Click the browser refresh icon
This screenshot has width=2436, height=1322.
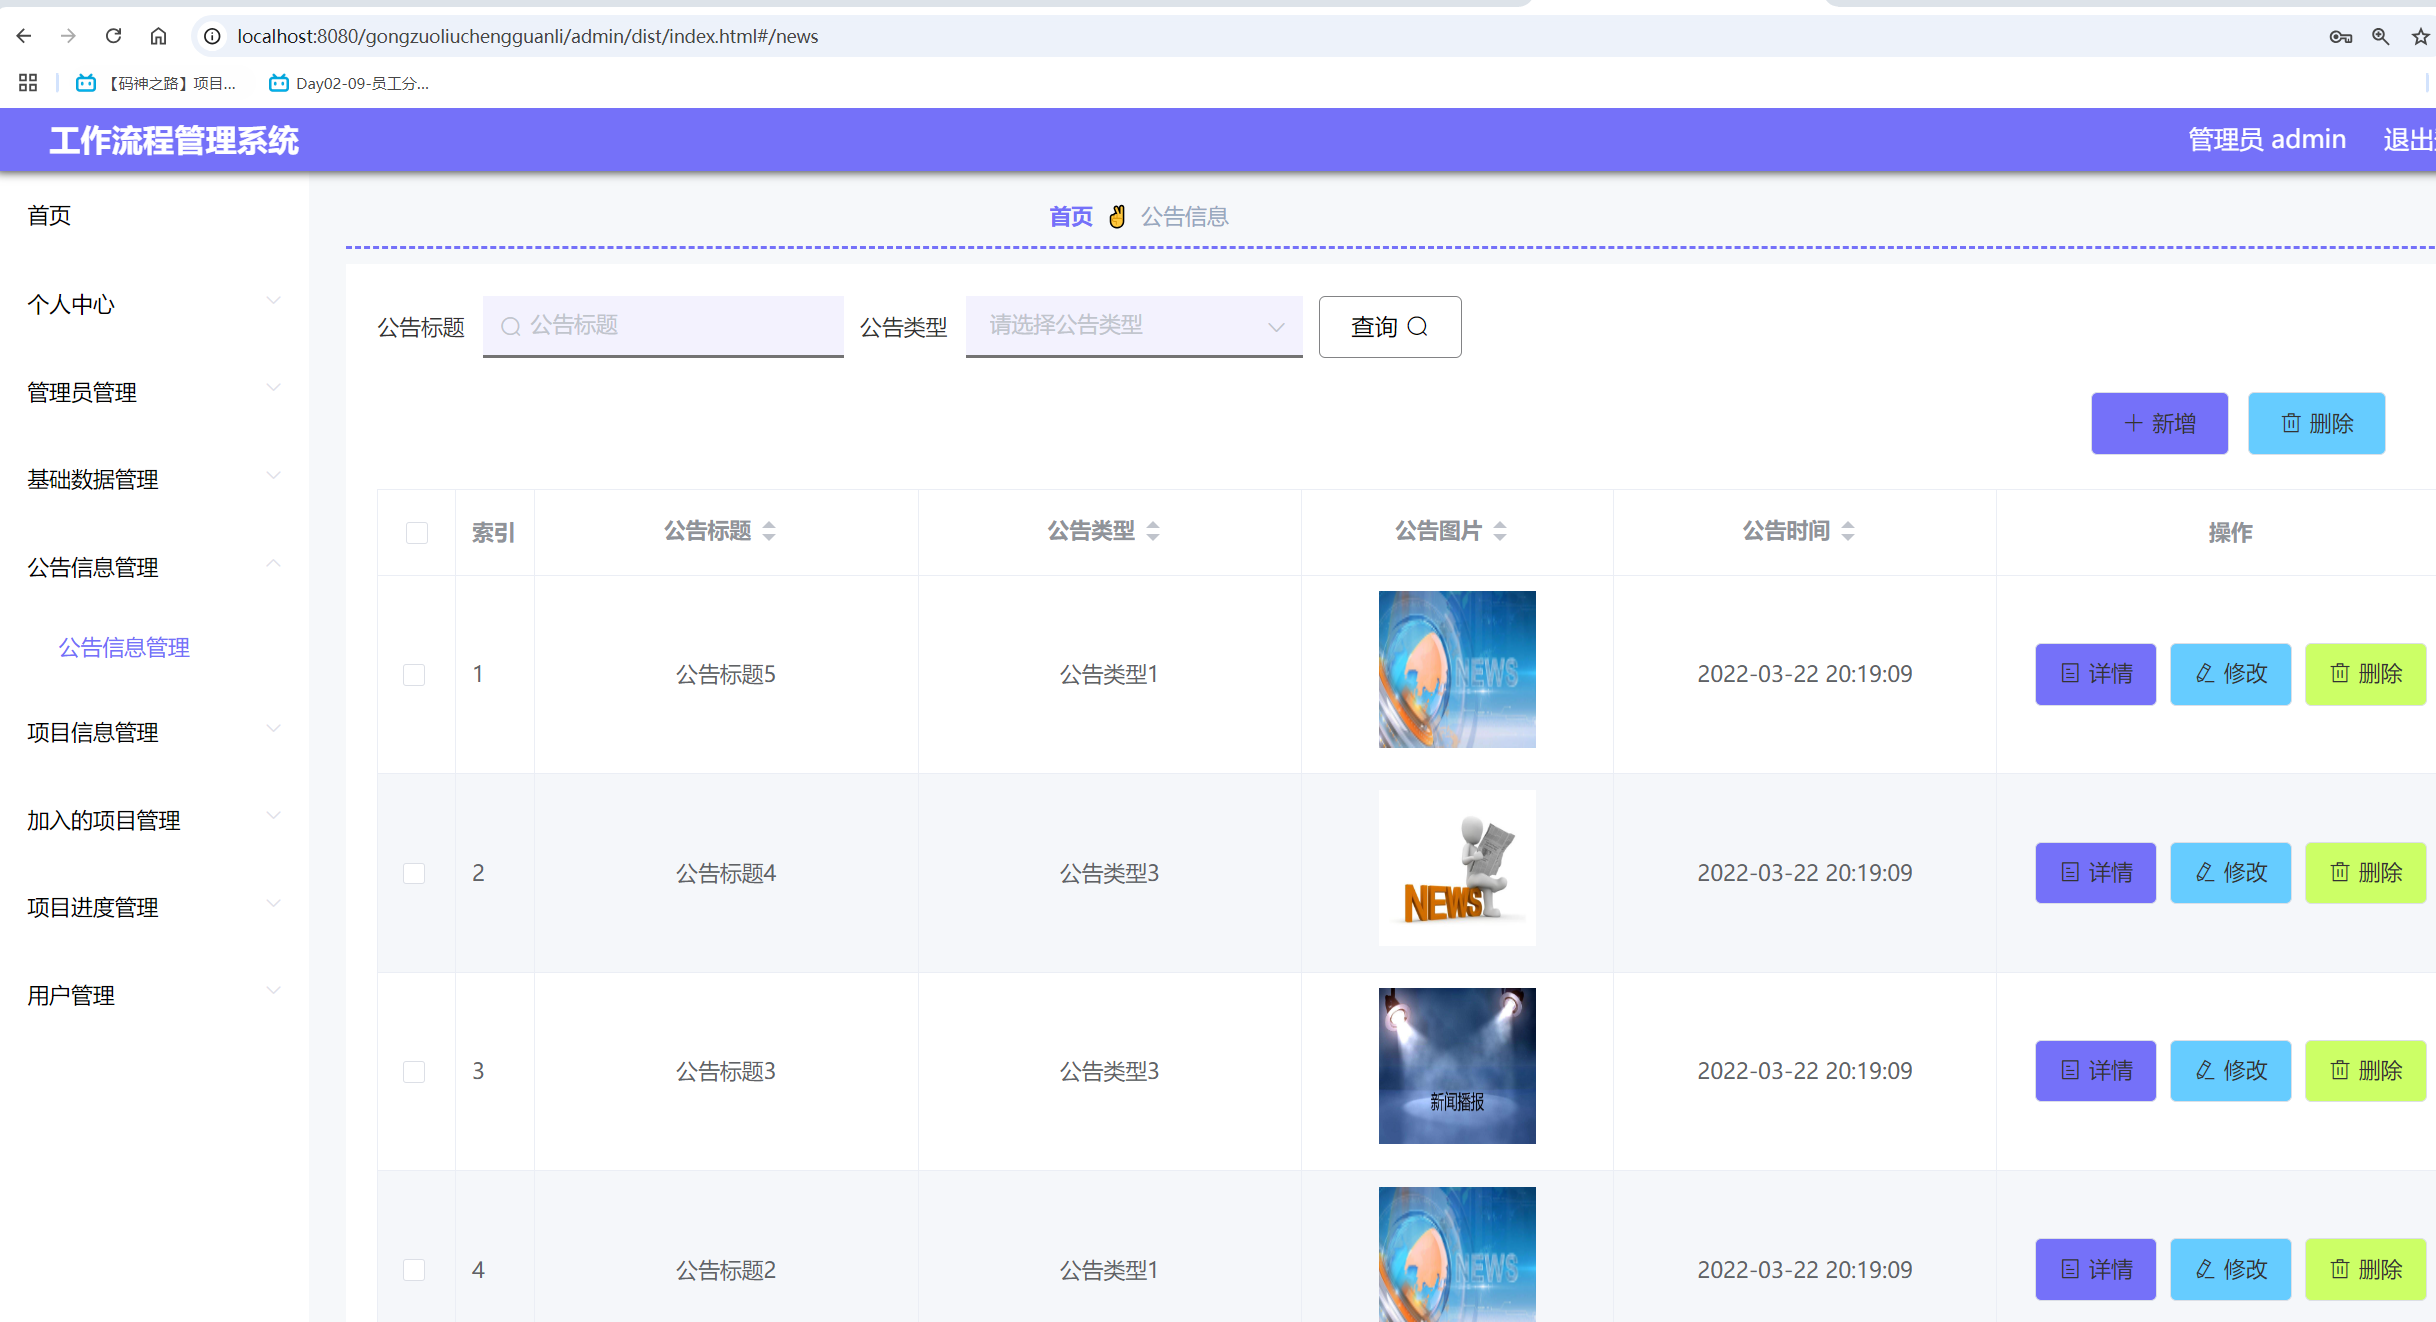point(113,35)
